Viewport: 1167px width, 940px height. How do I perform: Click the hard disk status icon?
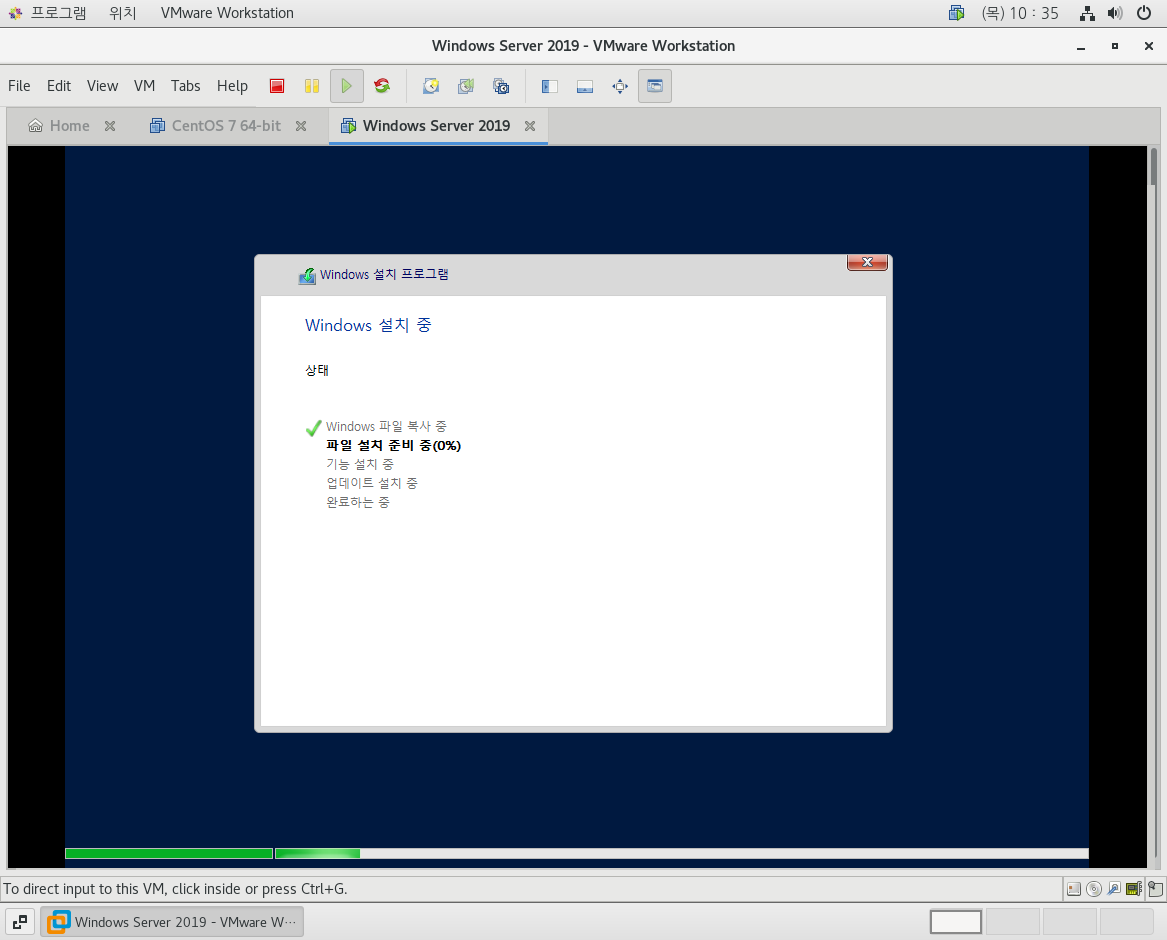pyautogui.click(x=1074, y=889)
